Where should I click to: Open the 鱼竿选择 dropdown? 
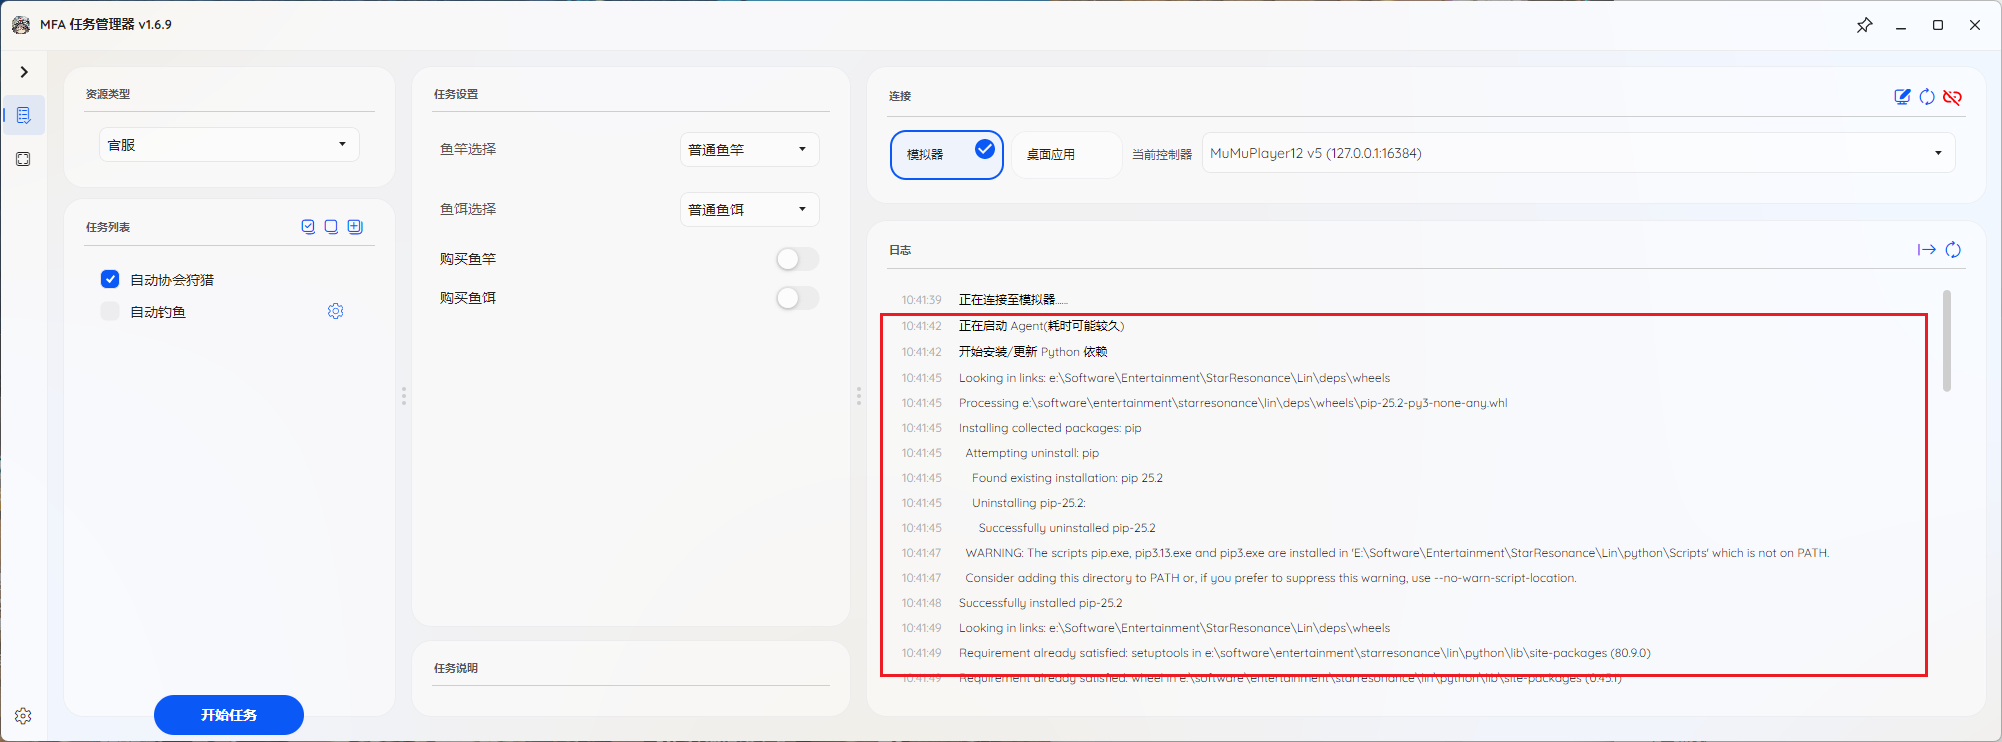[x=749, y=150]
